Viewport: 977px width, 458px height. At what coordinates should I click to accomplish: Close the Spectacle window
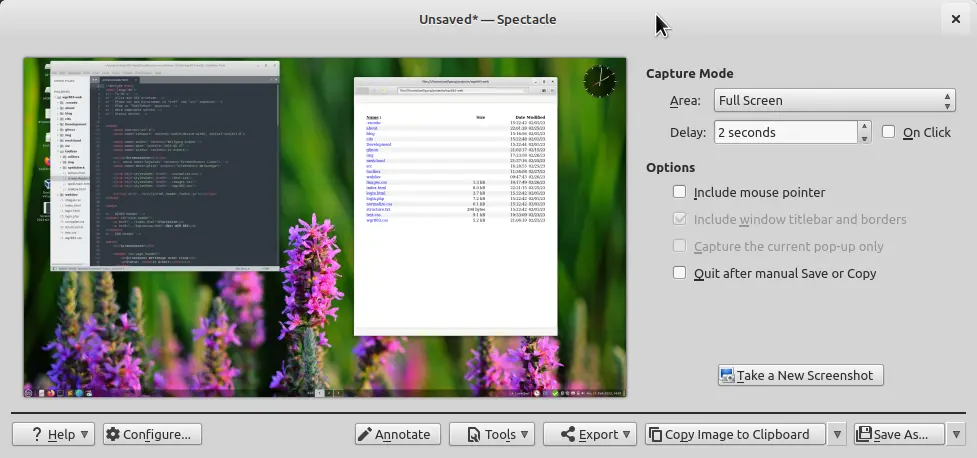(x=953, y=19)
